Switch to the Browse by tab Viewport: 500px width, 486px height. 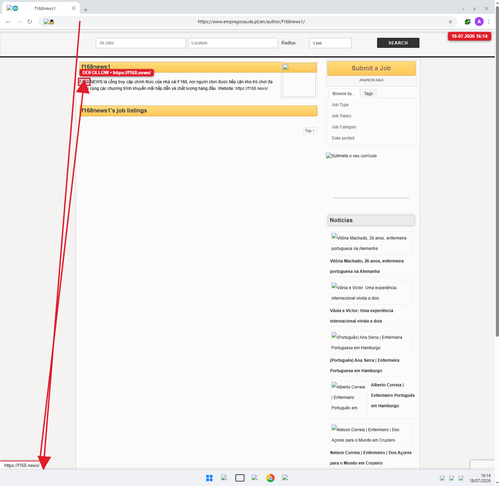point(344,94)
